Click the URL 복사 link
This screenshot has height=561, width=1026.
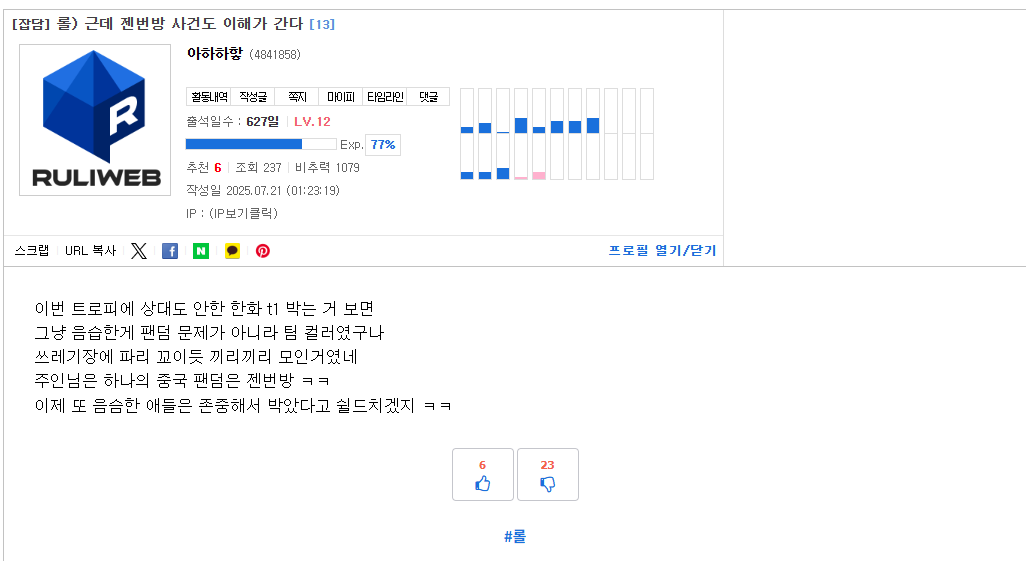pos(90,251)
